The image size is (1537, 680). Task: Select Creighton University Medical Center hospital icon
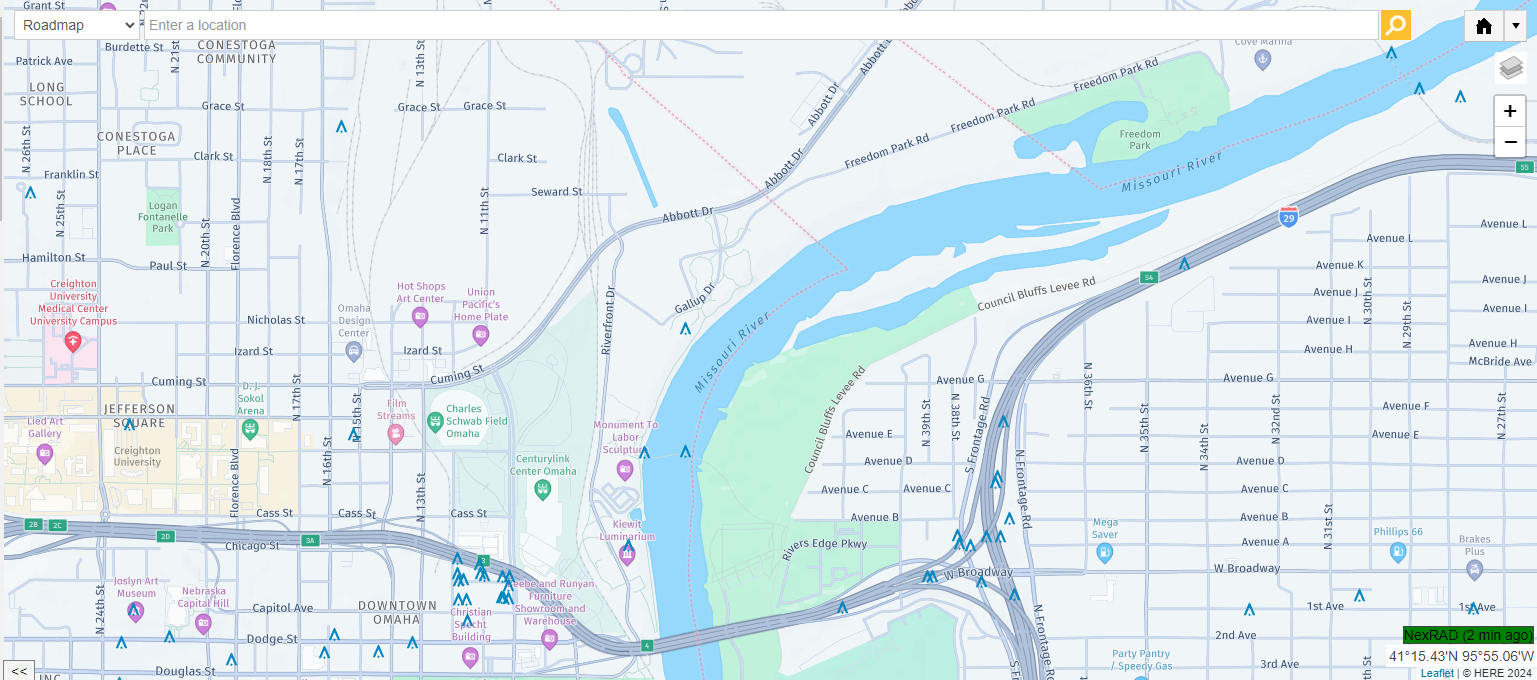click(x=72, y=342)
